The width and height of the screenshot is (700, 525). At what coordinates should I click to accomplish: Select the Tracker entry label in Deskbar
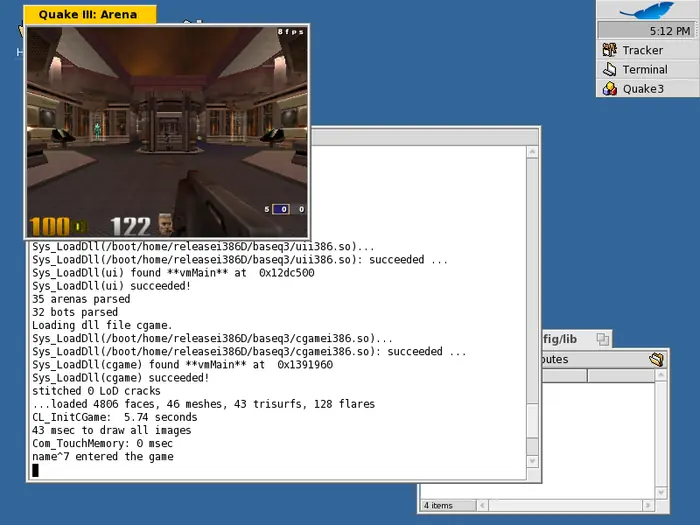point(642,50)
